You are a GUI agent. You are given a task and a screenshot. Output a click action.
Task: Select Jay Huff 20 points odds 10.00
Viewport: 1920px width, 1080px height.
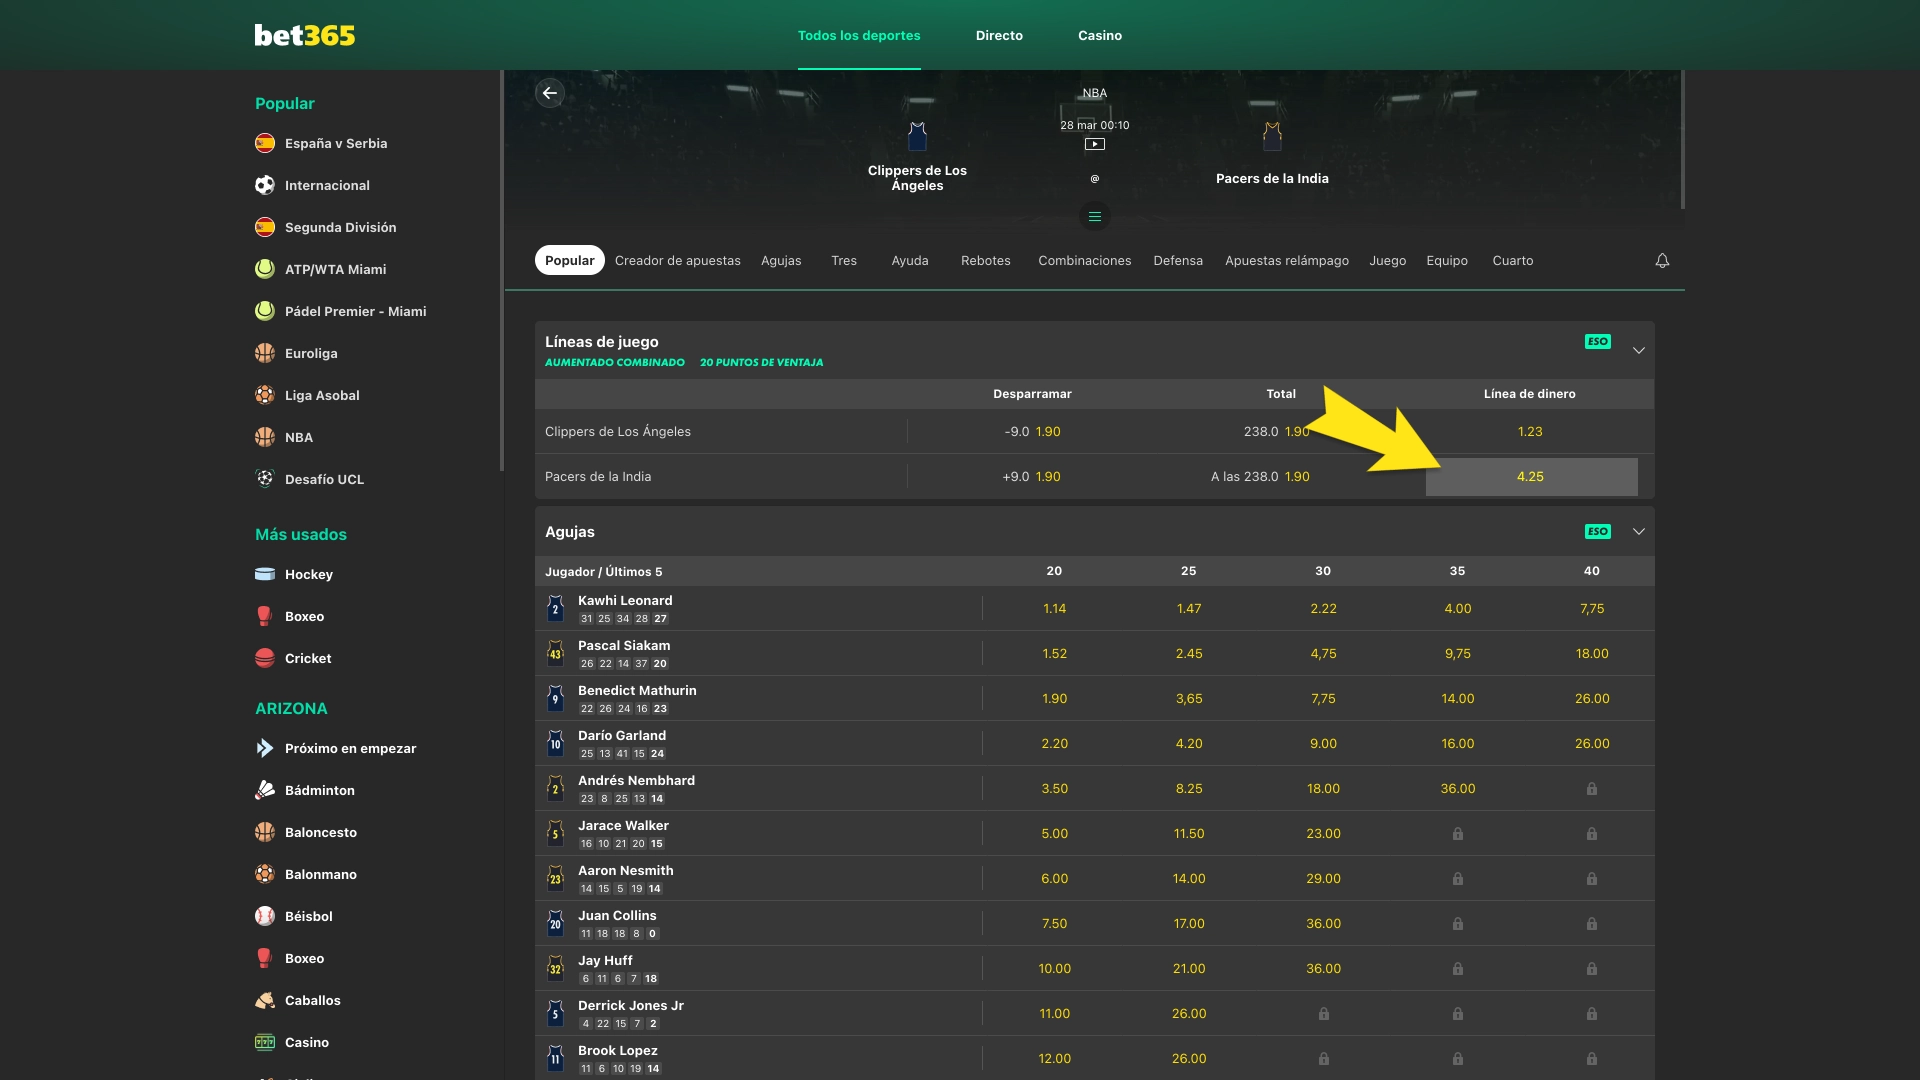click(x=1055, y=968)
